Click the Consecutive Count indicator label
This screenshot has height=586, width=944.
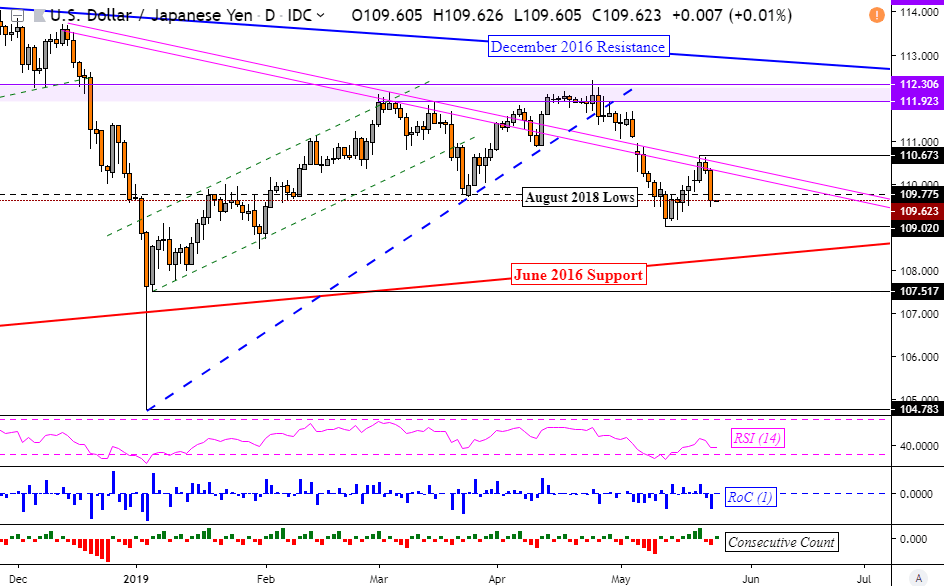coord(781,542)
